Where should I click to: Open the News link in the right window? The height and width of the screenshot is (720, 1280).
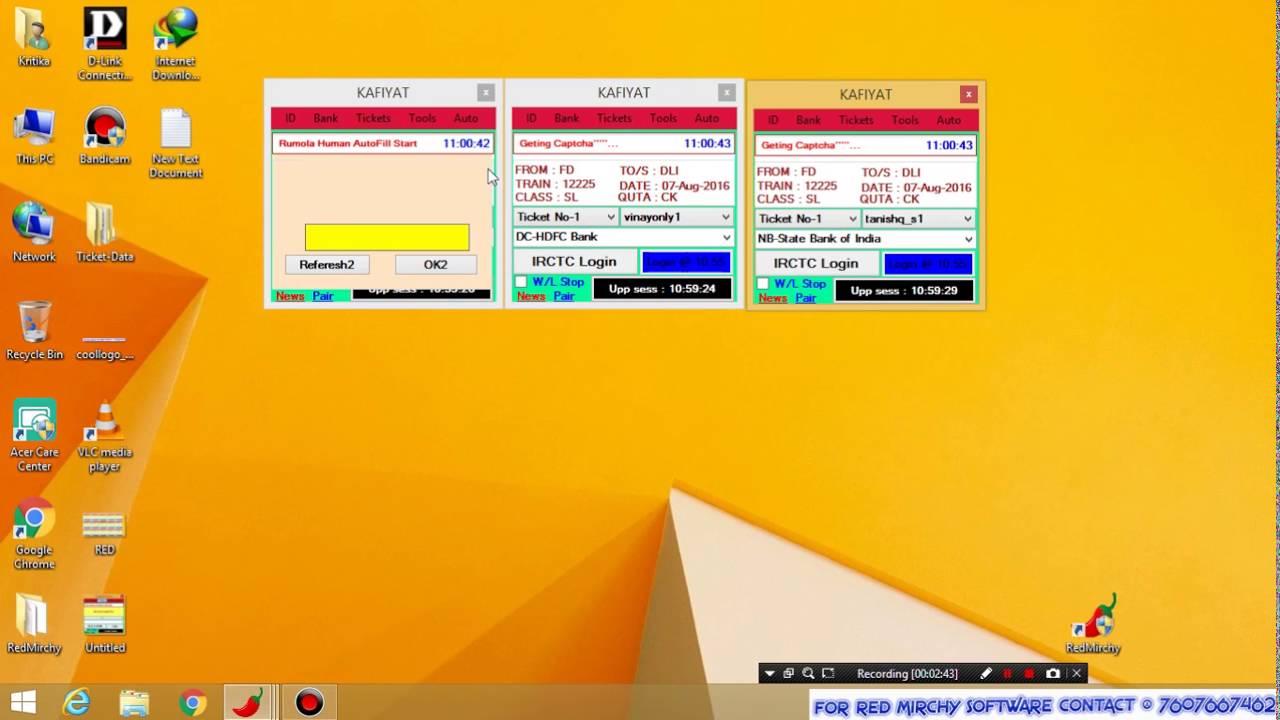click(772, 298)
